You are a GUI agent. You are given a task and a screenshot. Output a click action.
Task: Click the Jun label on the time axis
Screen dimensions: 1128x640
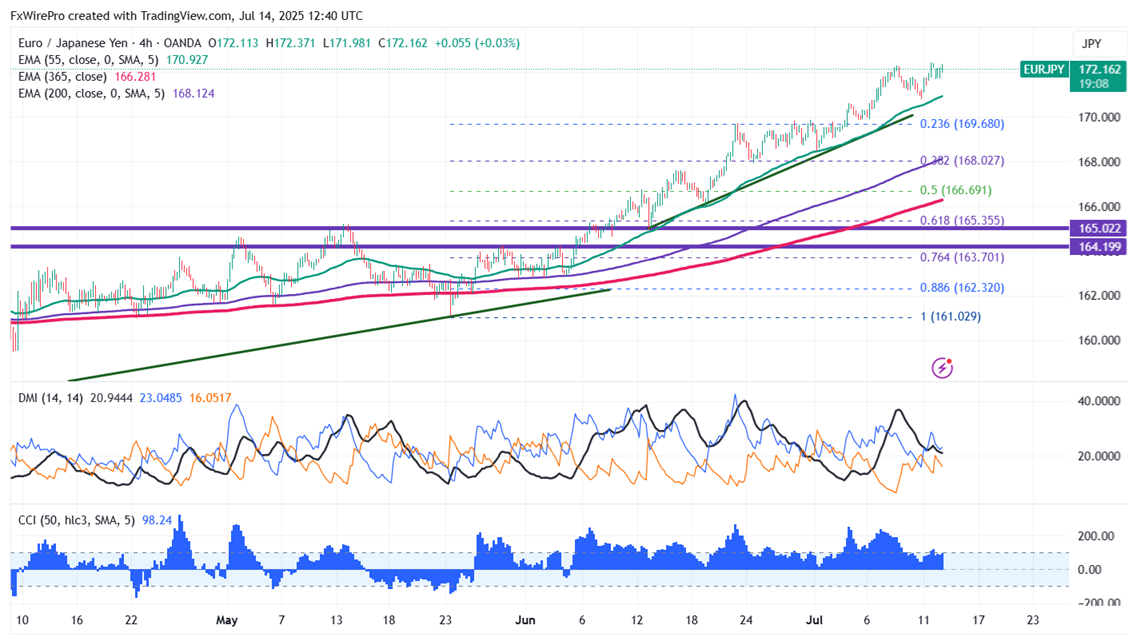click(525, 620)
